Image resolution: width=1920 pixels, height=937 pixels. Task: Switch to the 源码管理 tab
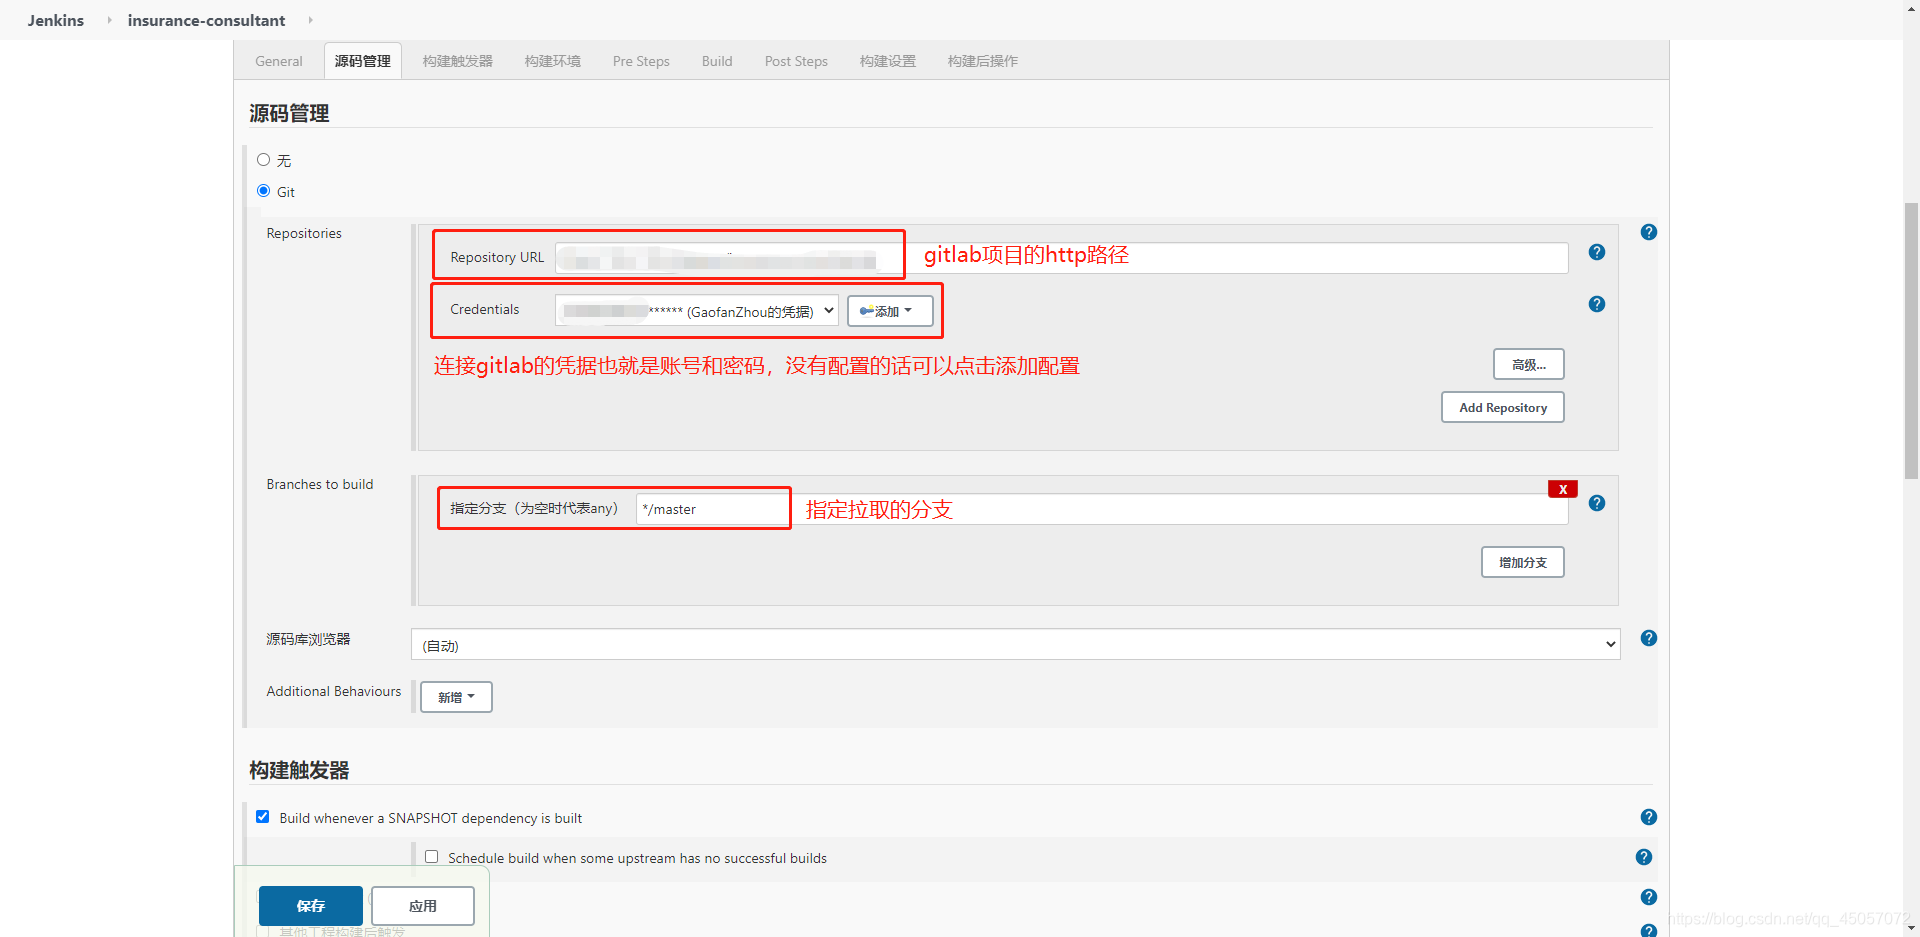363,61
